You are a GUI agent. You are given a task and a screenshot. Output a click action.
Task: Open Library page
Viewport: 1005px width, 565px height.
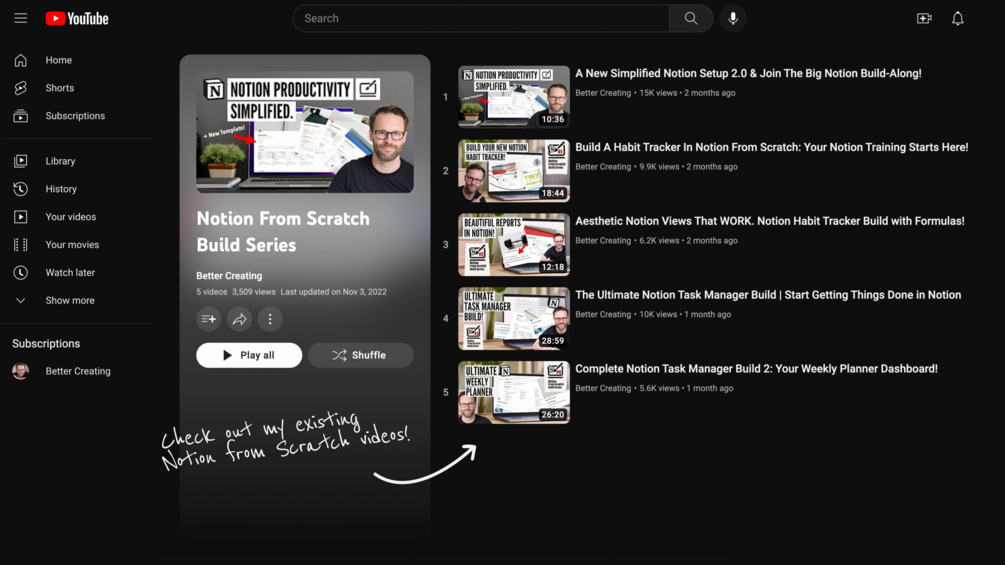(60, 161)
